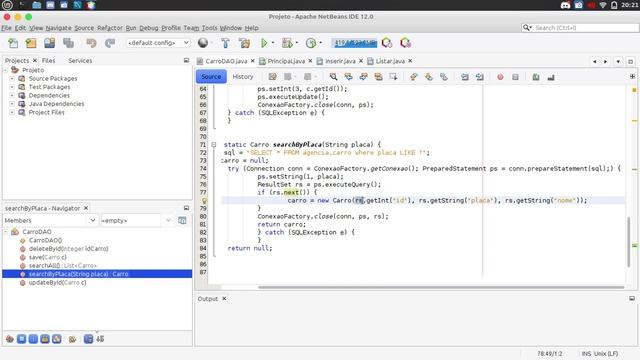The image size is (640, 360).
Task: Click the Last Edit icon in editor toolbar
Action: pyautogui.click(x=273, y=77)
